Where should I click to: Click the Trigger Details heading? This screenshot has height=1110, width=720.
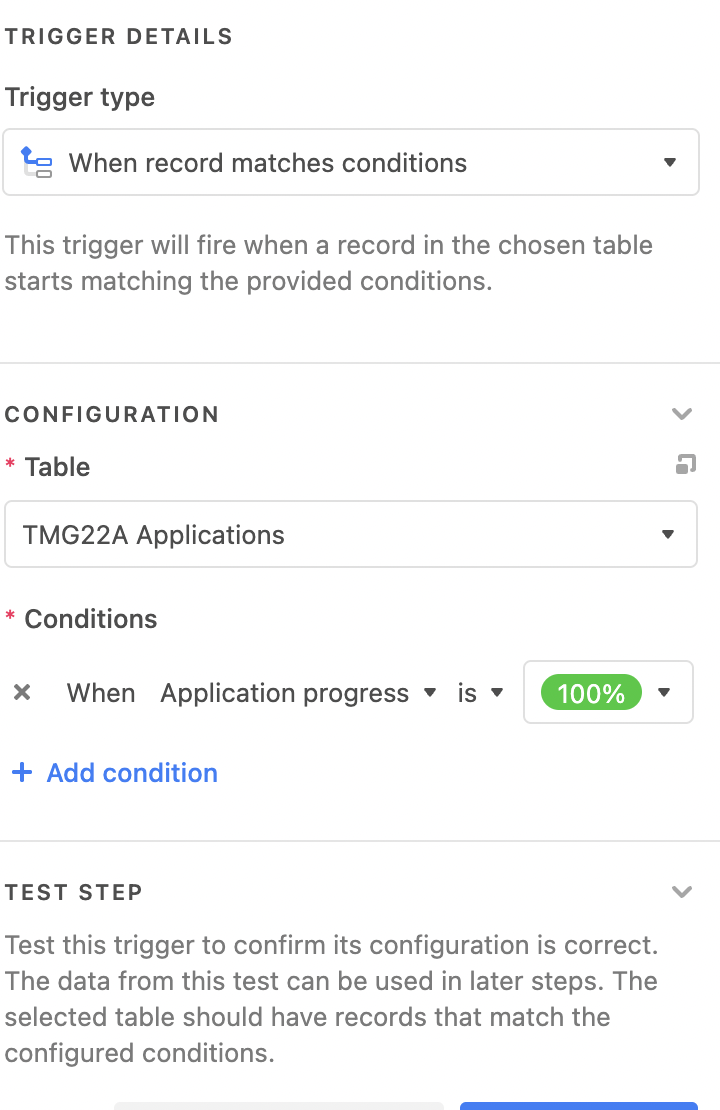[x=119, y=36]
